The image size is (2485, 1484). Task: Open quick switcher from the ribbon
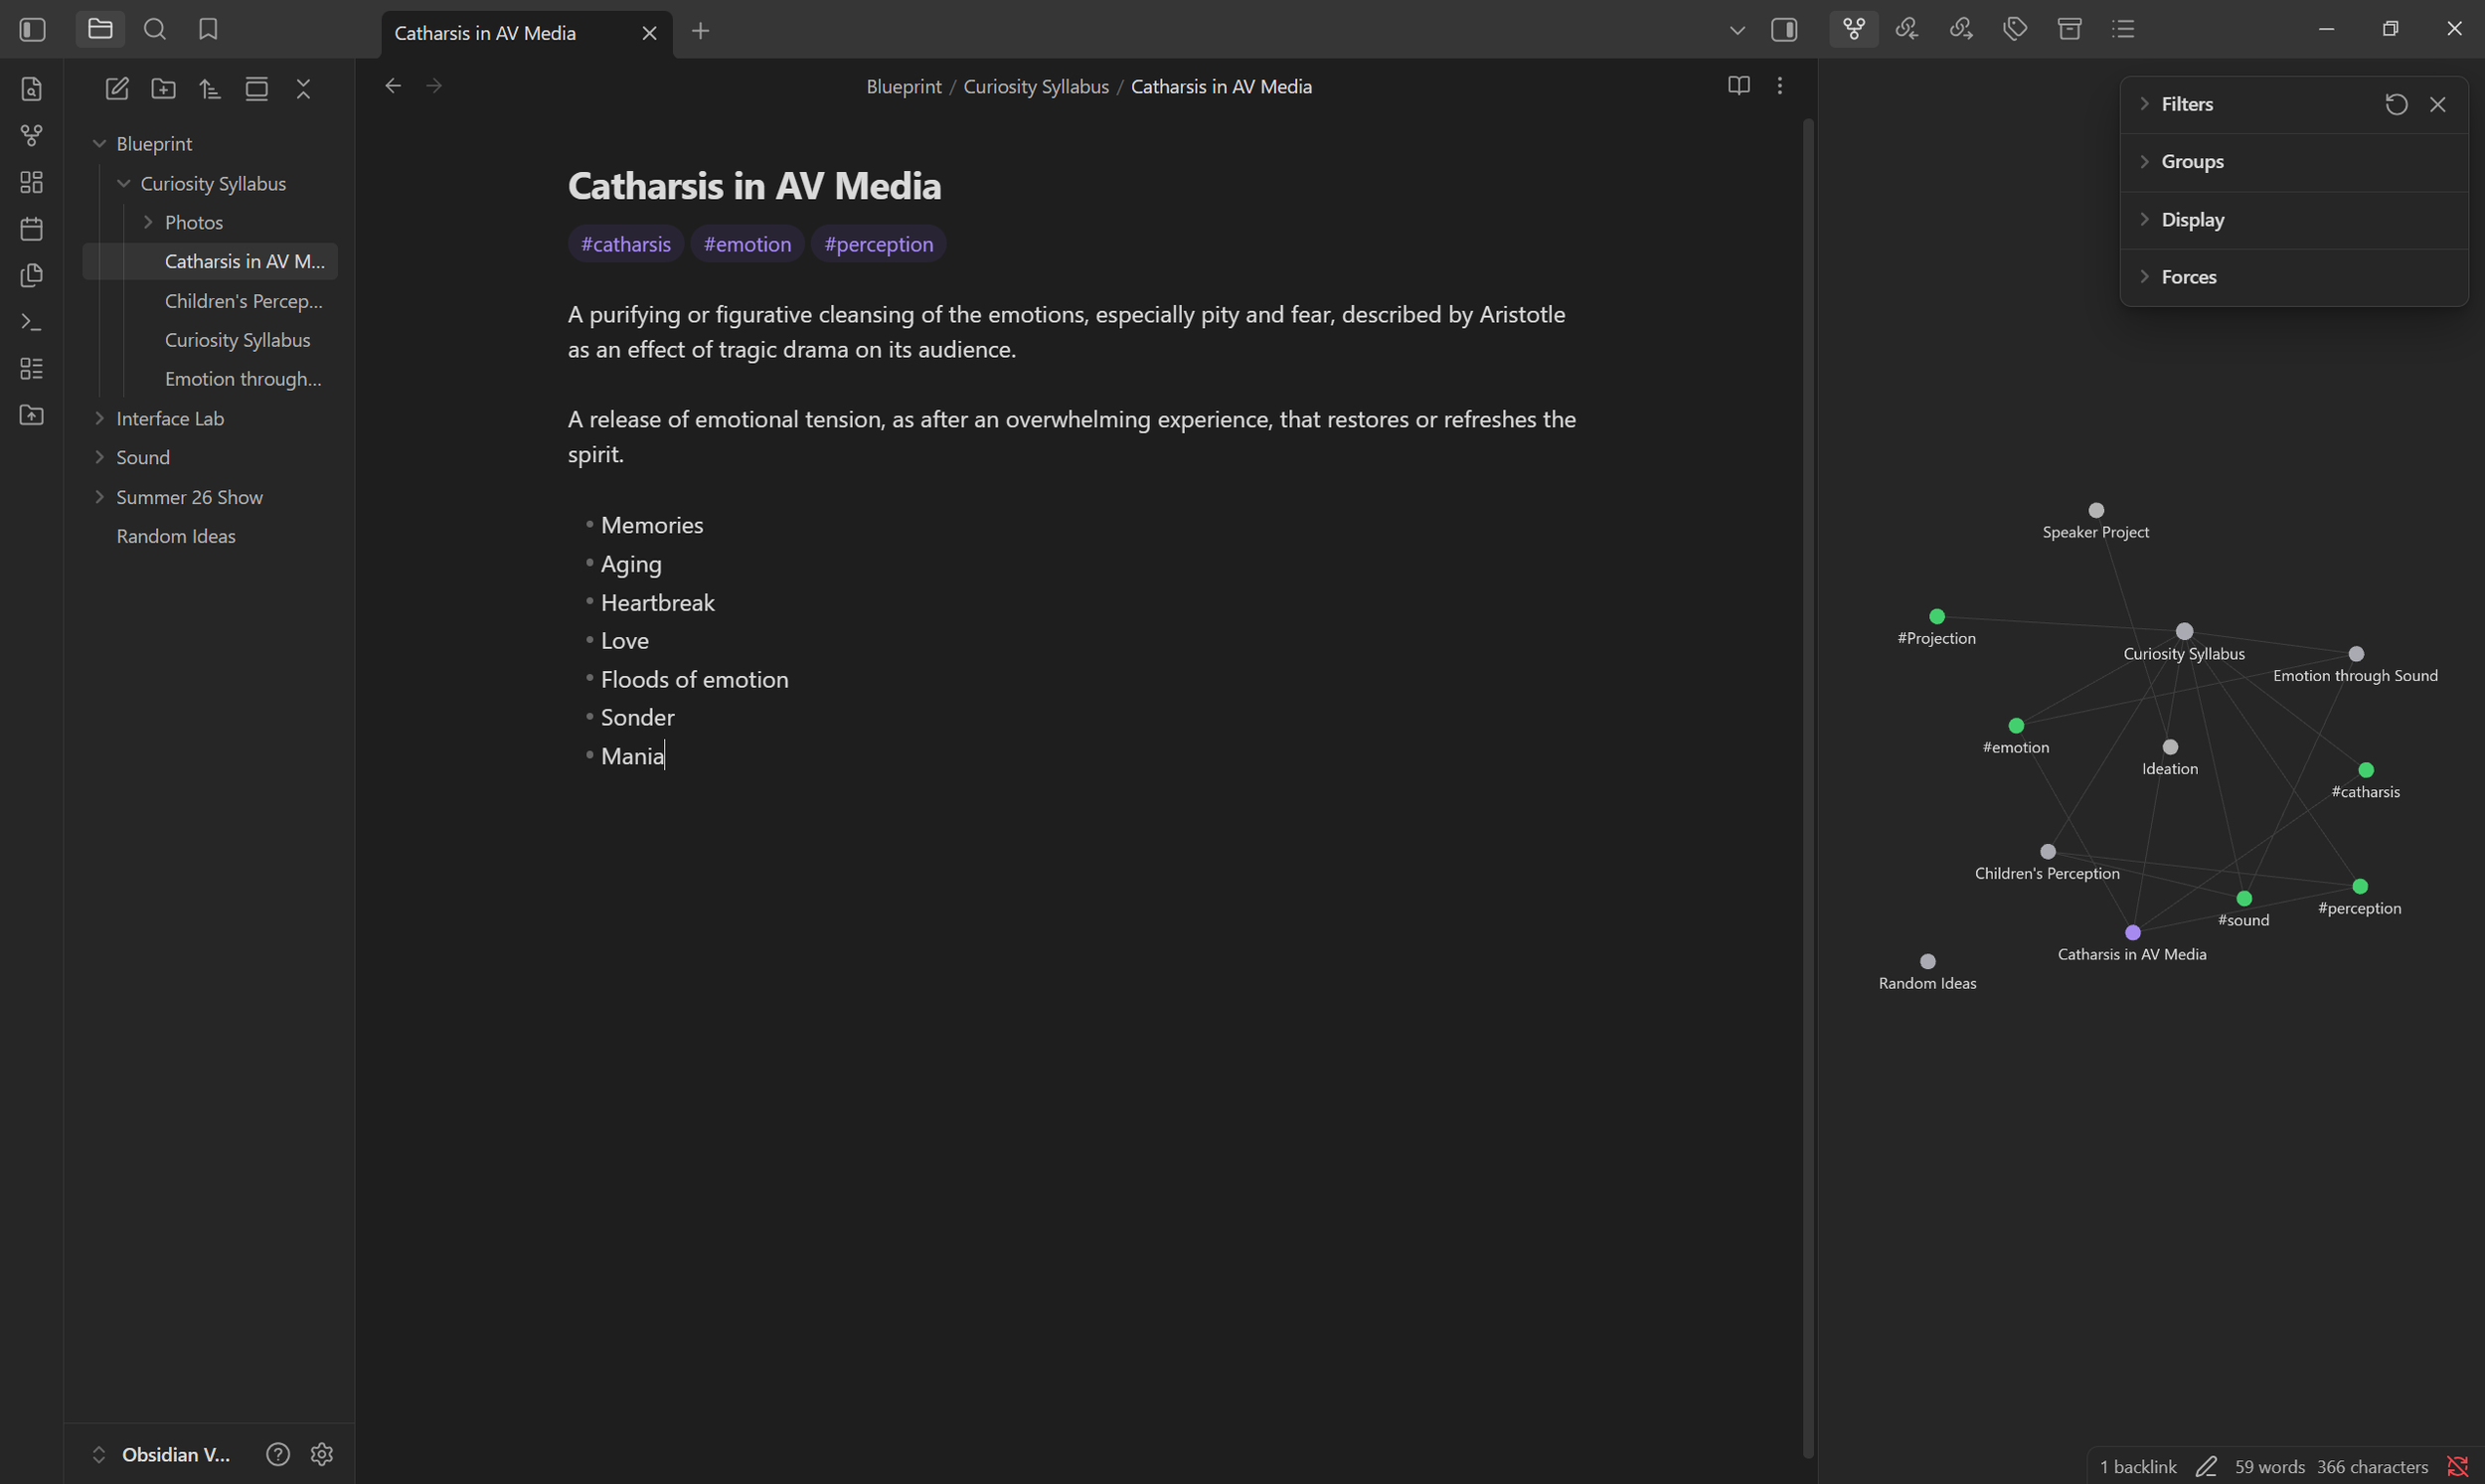32,89
